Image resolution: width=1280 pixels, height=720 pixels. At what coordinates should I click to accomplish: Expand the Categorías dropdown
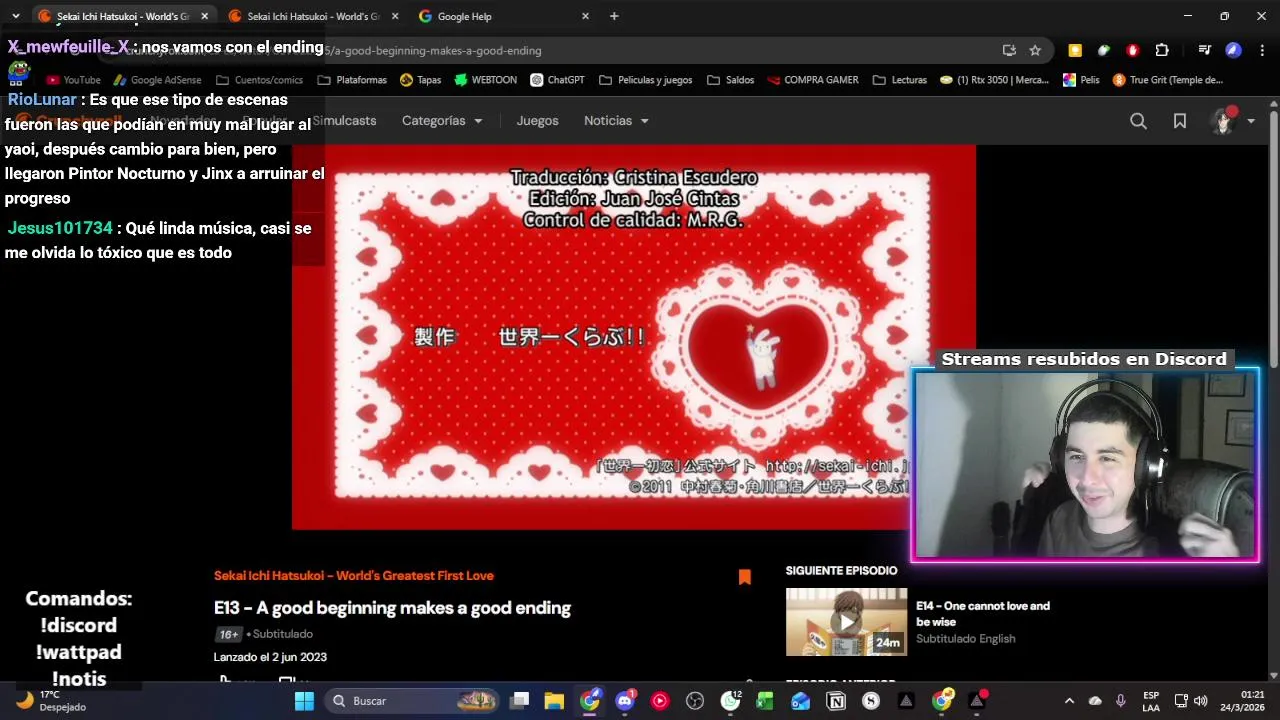pos(442,121)
